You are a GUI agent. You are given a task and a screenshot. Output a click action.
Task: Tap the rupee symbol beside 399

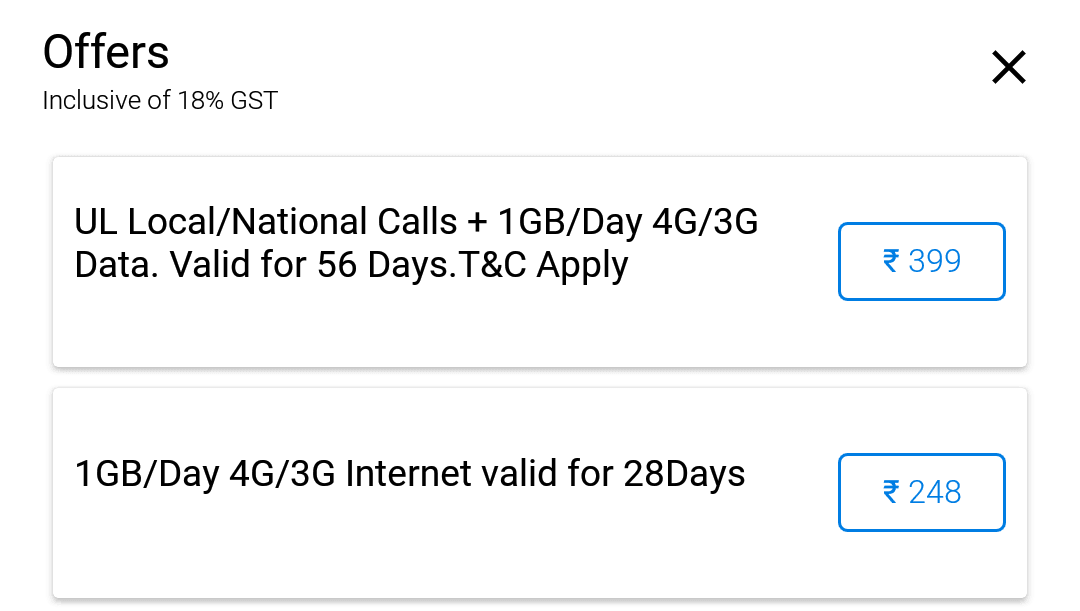coord(891,262)
